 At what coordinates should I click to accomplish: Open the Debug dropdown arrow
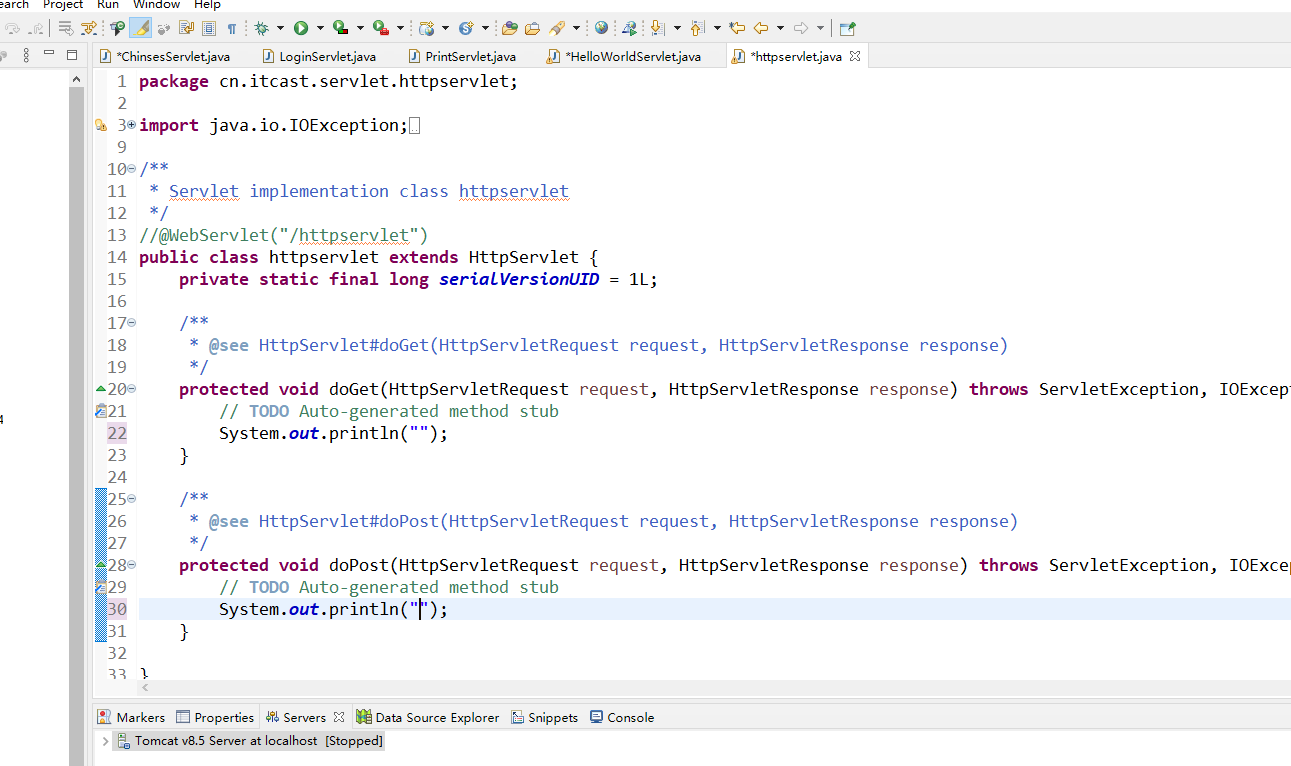coord(280,28)
